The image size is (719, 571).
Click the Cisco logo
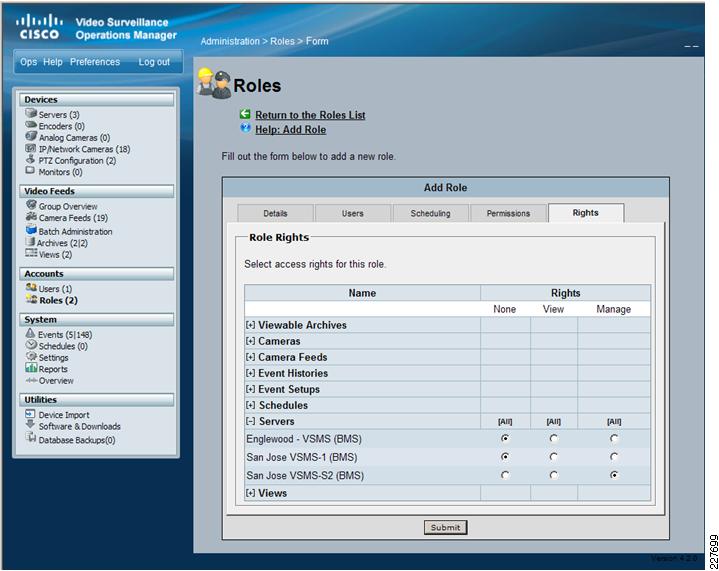39,27
